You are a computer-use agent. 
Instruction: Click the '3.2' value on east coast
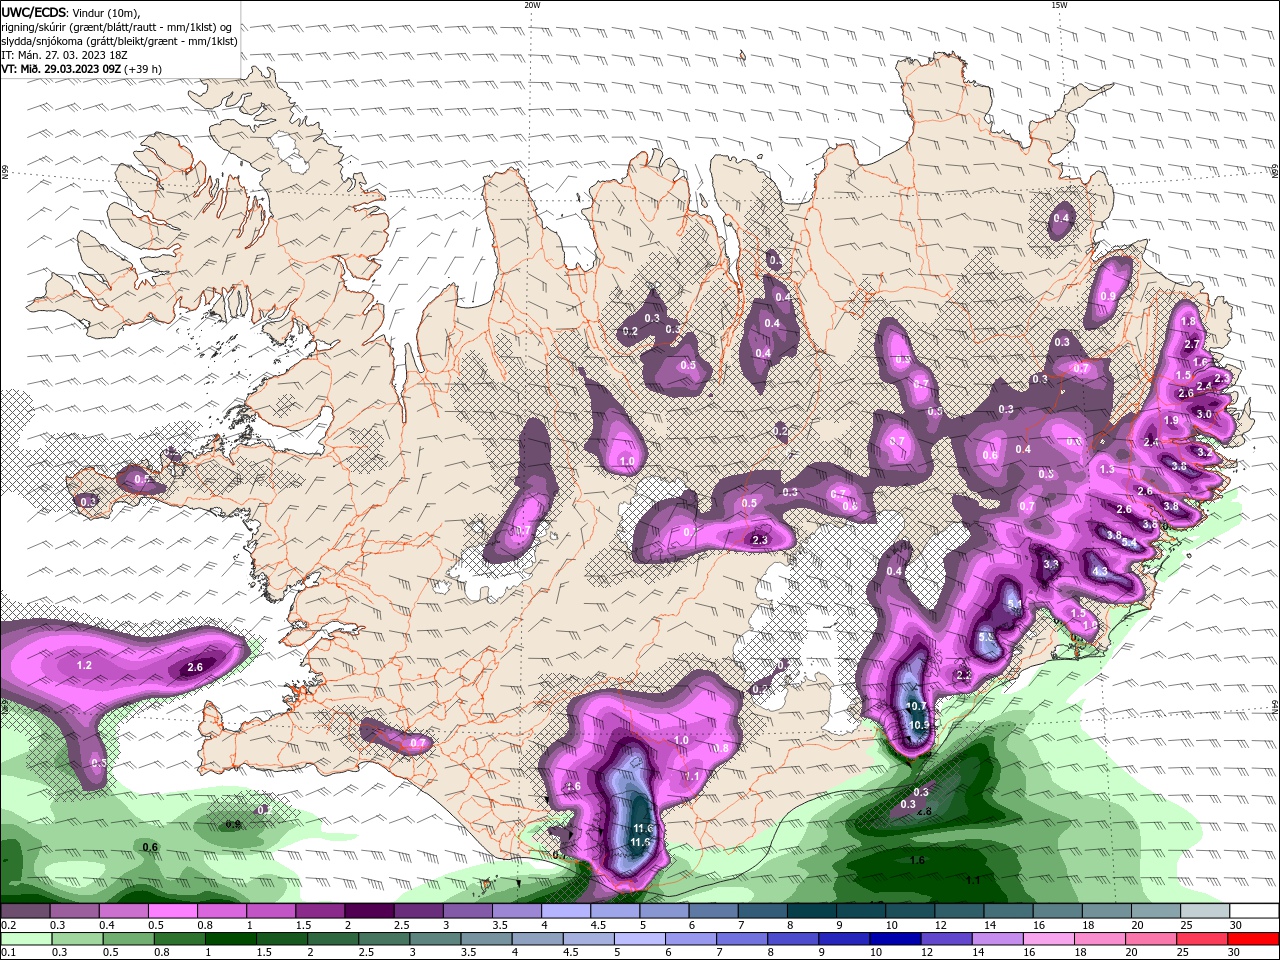pos(1204,452)
